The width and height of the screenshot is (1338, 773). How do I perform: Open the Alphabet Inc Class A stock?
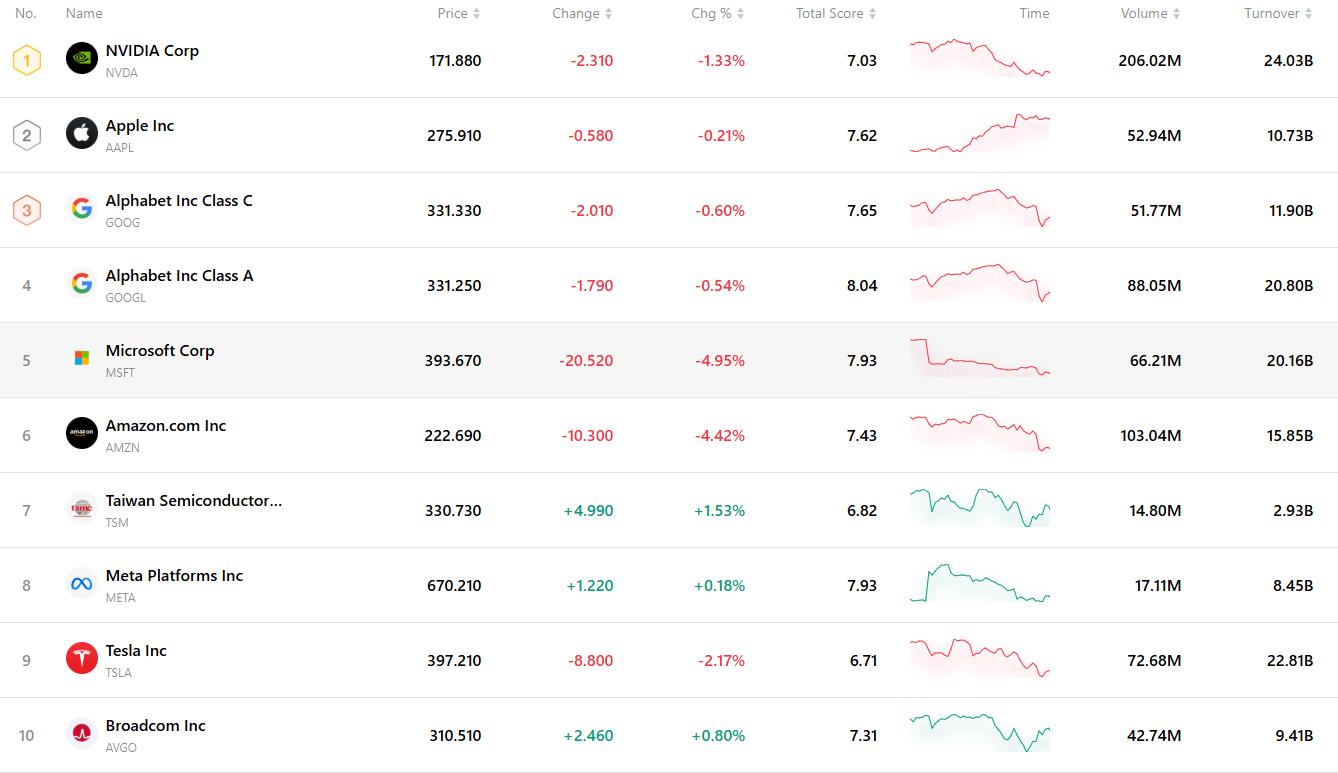pyautogui.click(x=179, y=275)
